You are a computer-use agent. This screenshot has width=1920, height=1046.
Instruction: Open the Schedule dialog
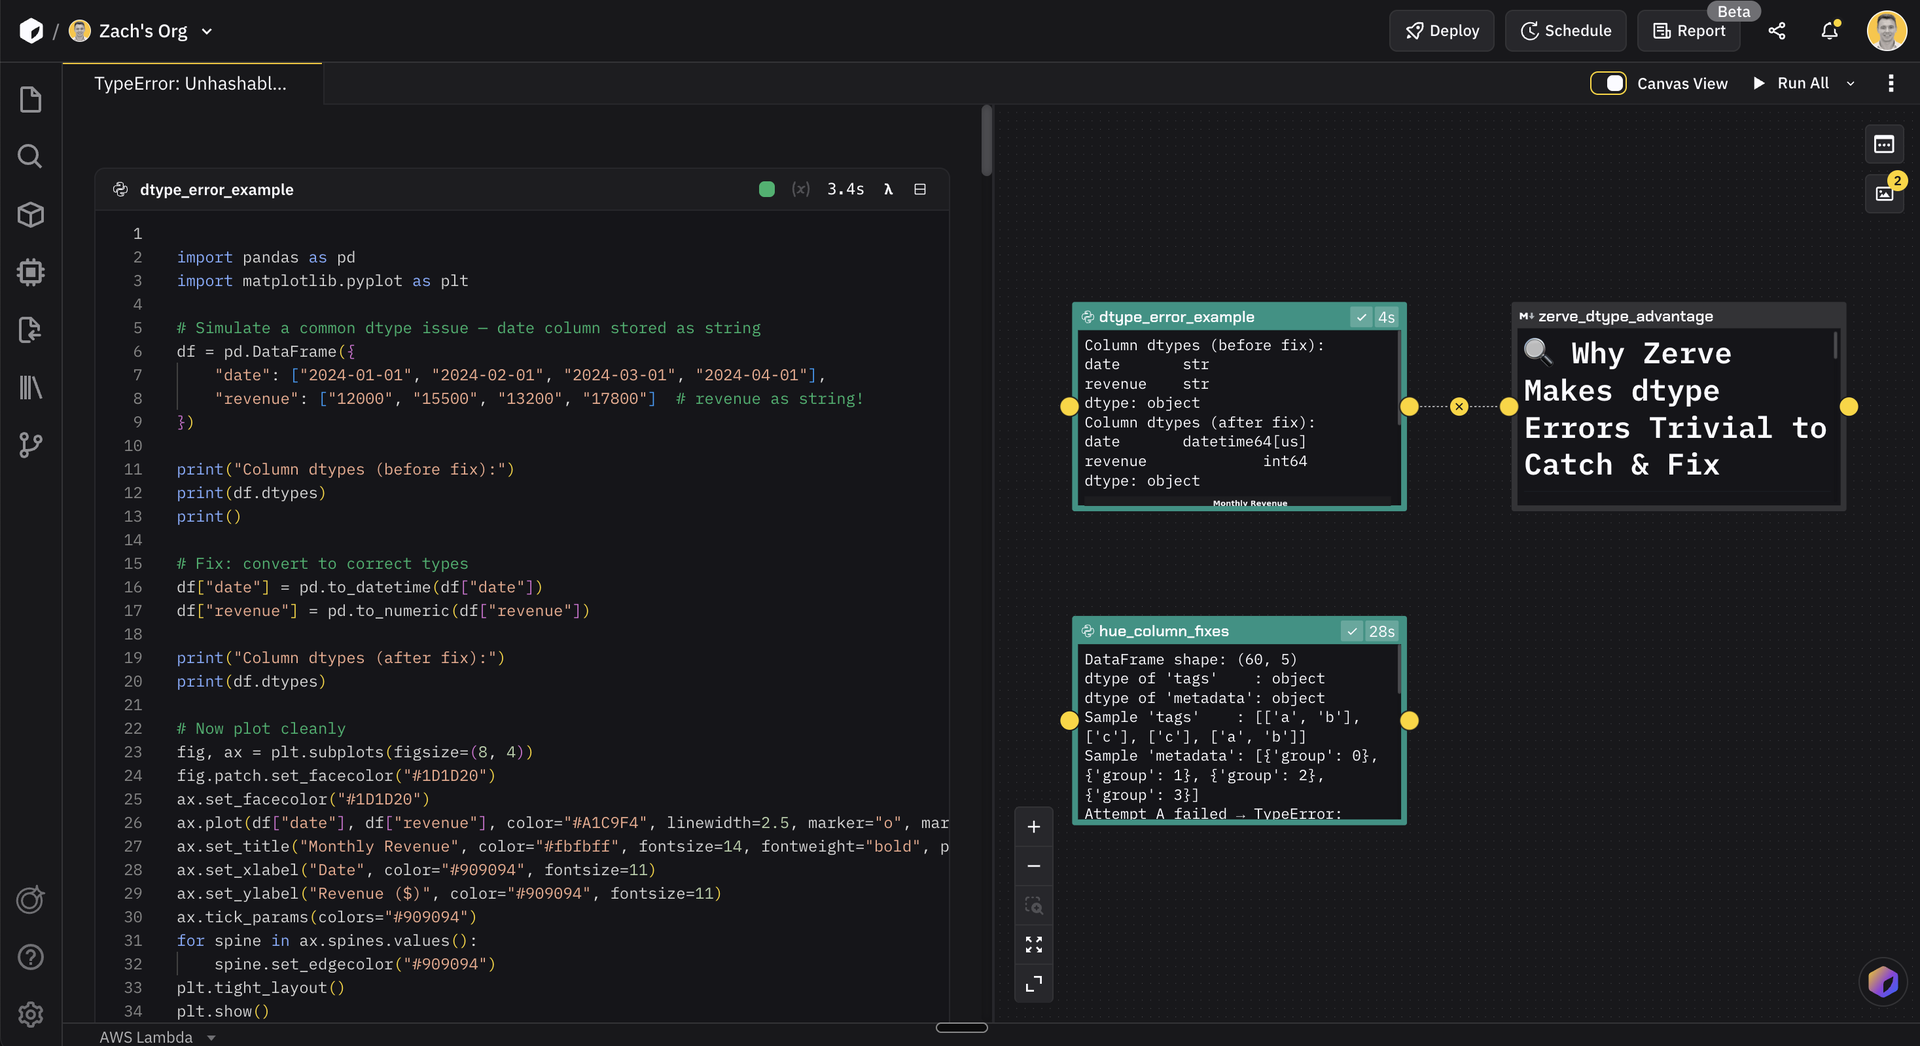tap(1565, 31)
